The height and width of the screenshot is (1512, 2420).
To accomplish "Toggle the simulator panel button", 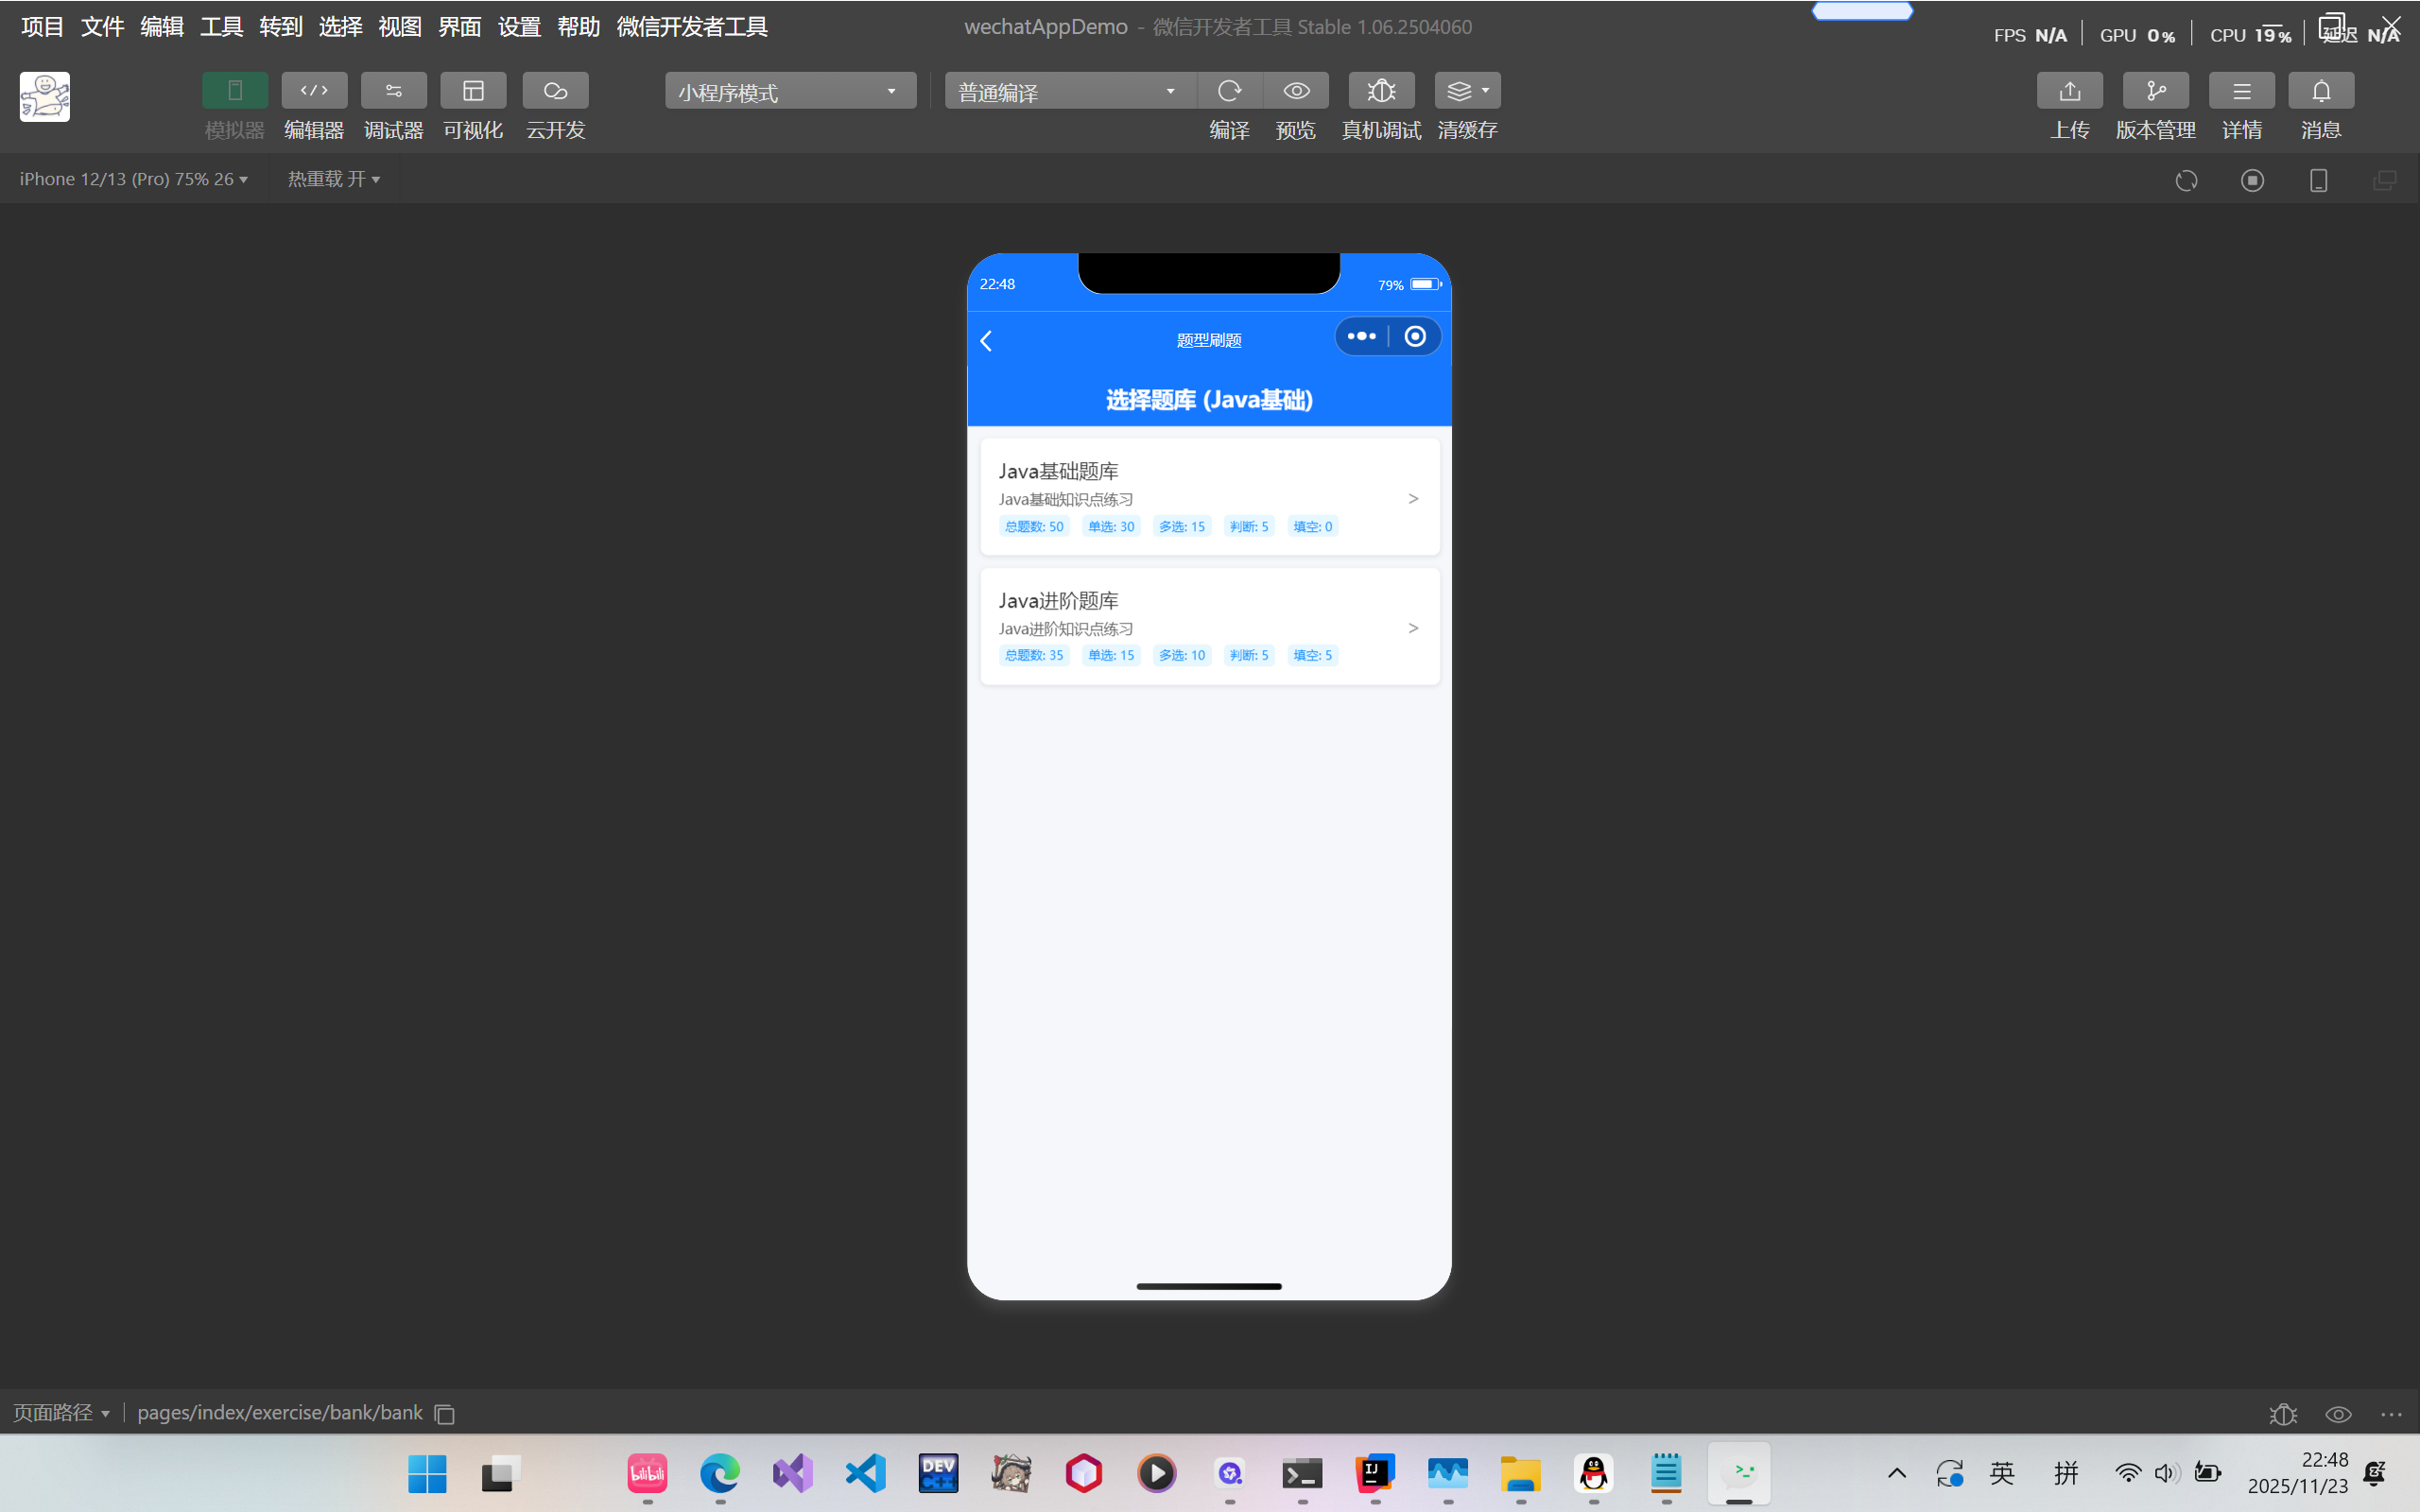I will 234,91.
